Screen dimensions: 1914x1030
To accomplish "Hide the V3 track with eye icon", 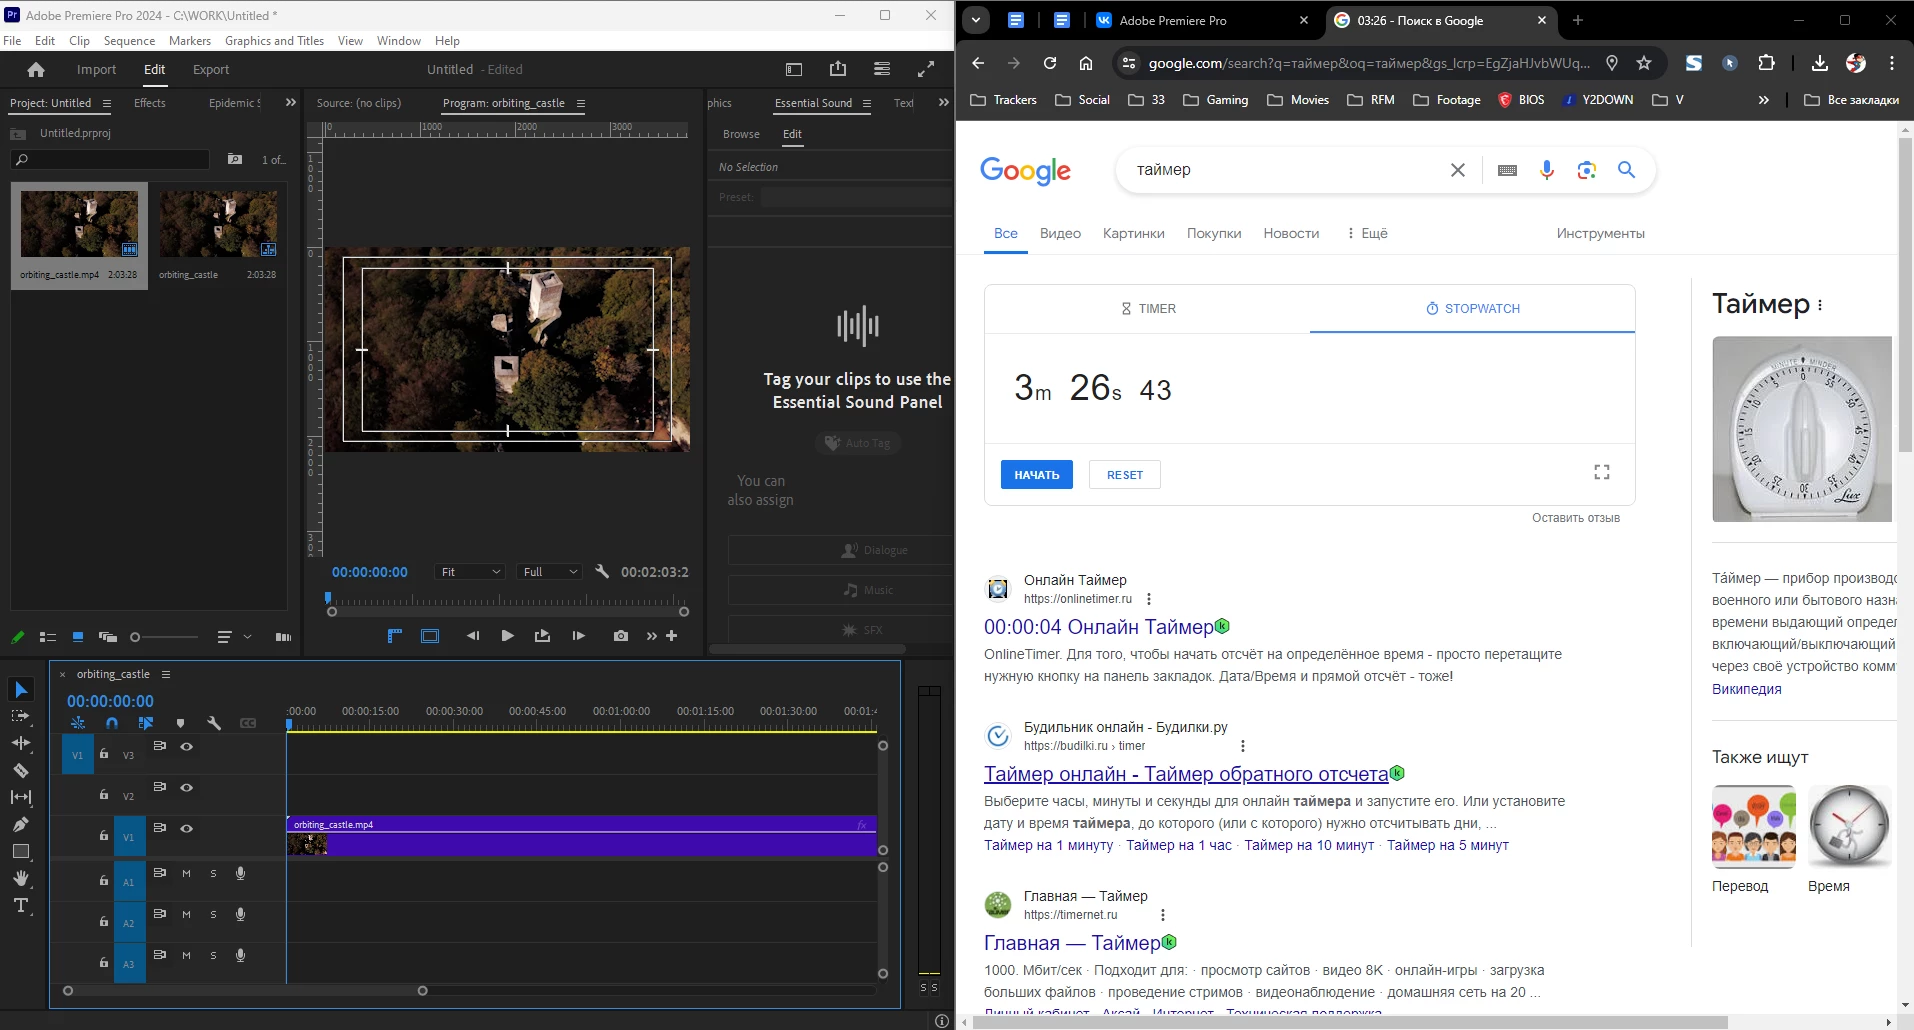I will (186, 747).
